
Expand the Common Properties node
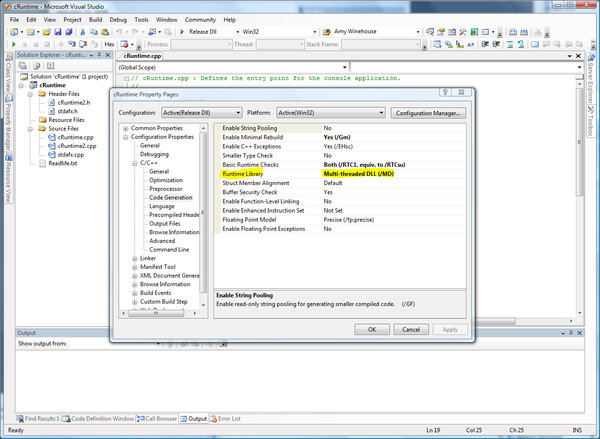126,129
